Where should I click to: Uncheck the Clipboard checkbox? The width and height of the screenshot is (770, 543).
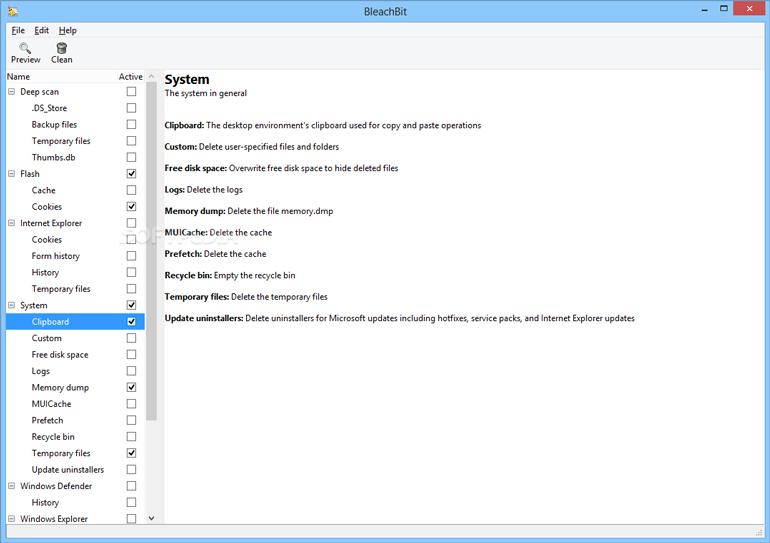[131, 322]
